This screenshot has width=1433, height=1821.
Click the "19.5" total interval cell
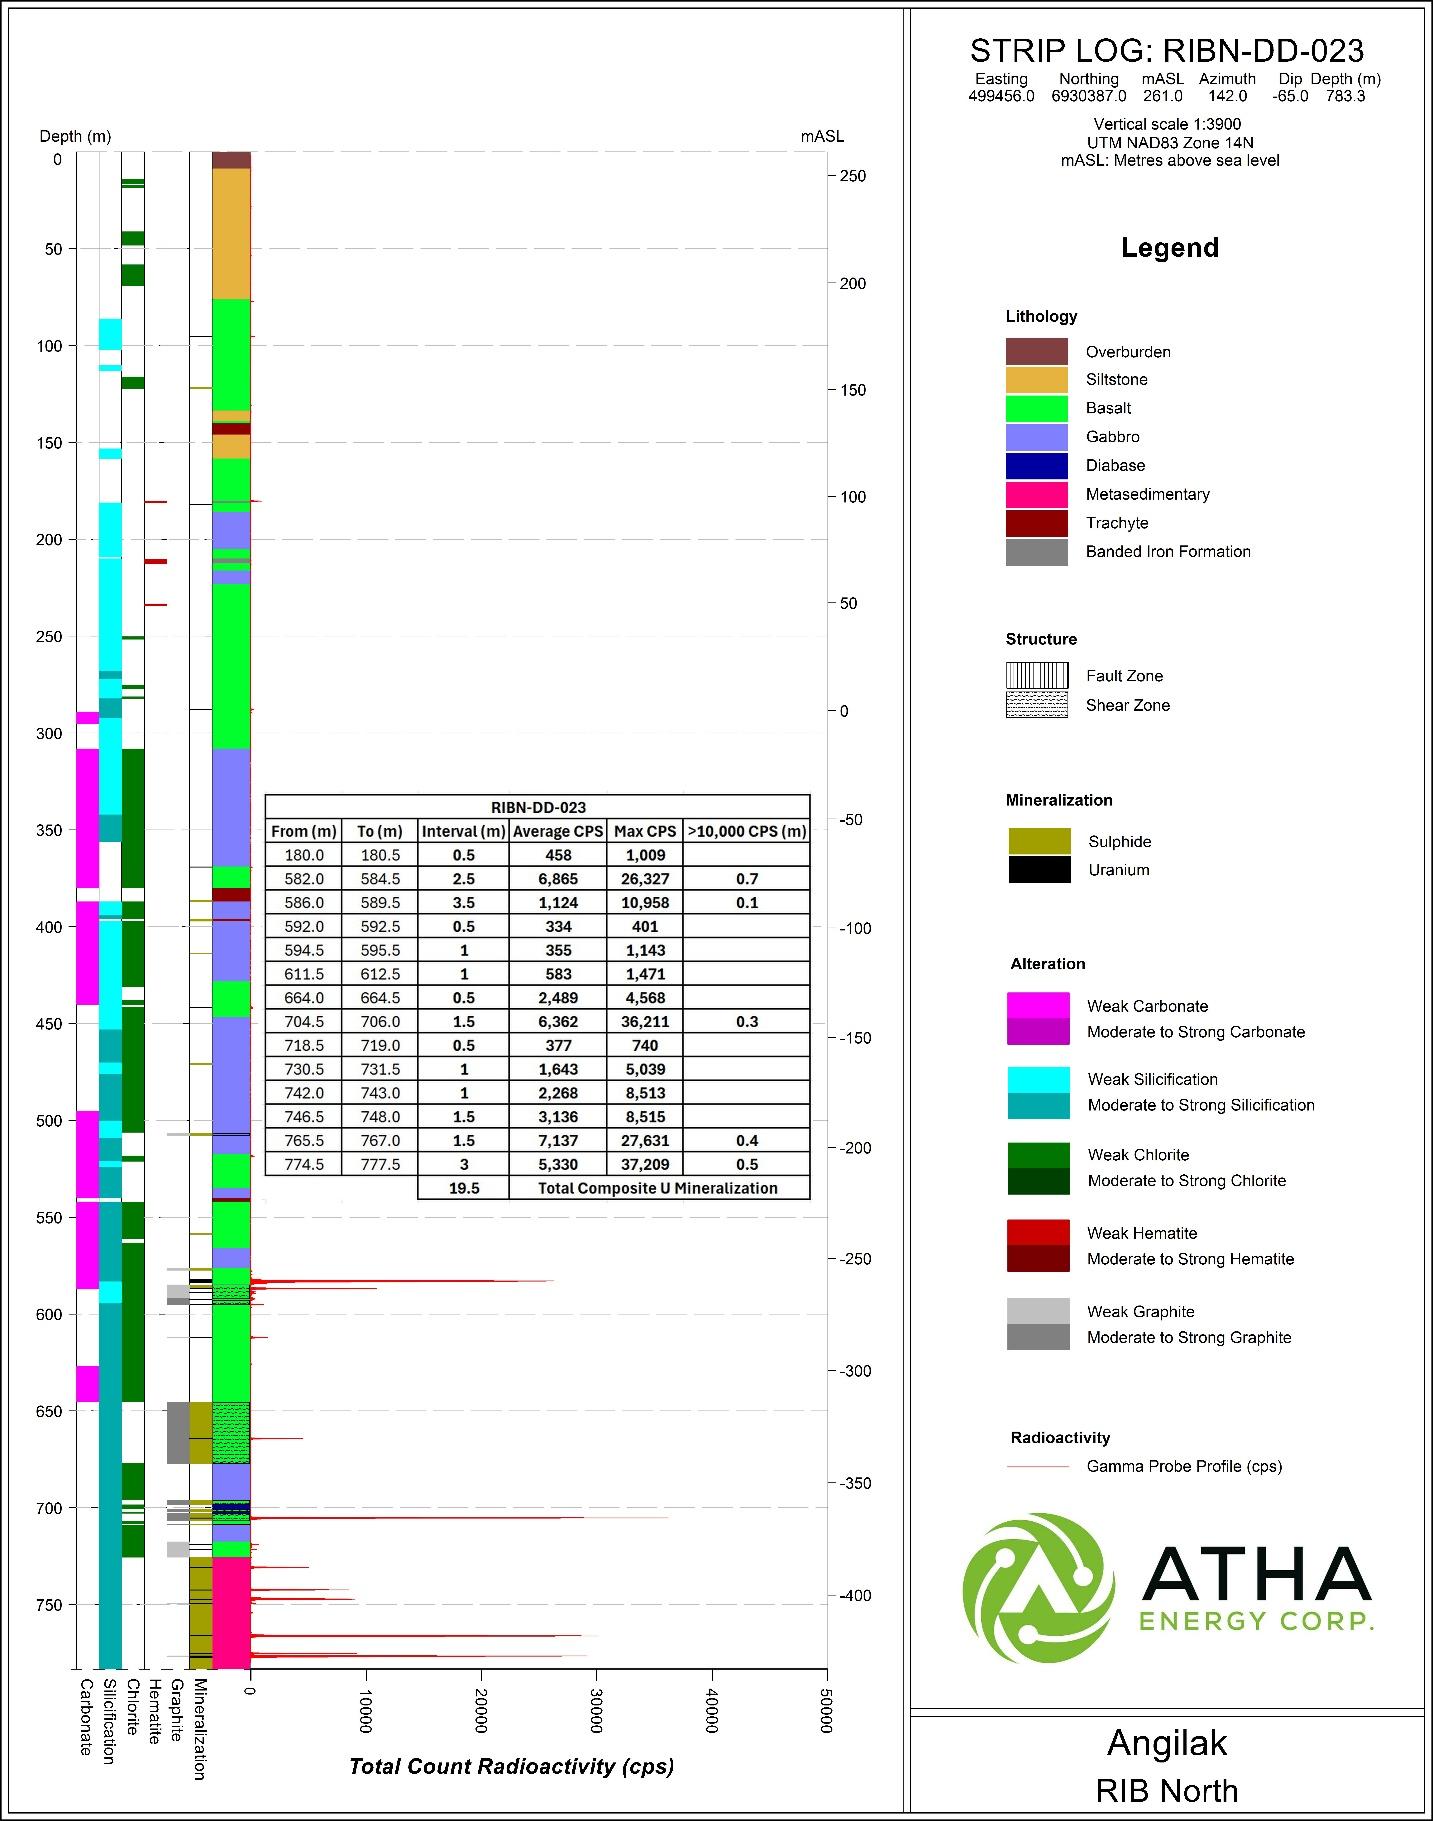(x=464, y=1188)
